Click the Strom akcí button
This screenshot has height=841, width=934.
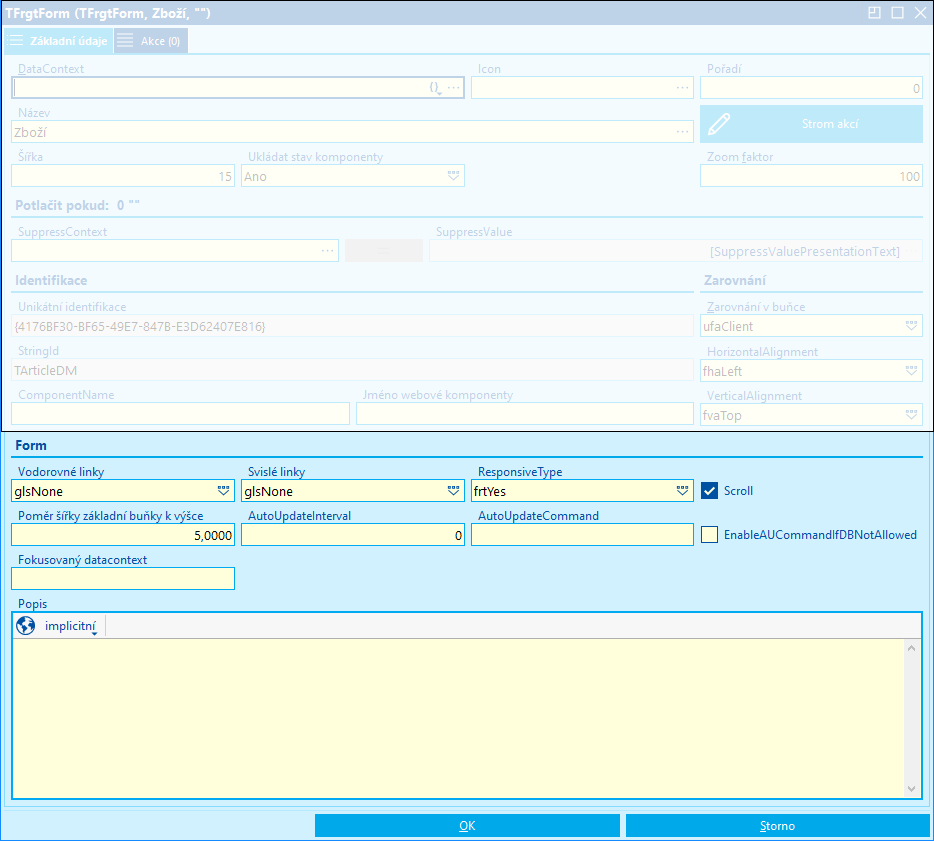coord(811,124)
